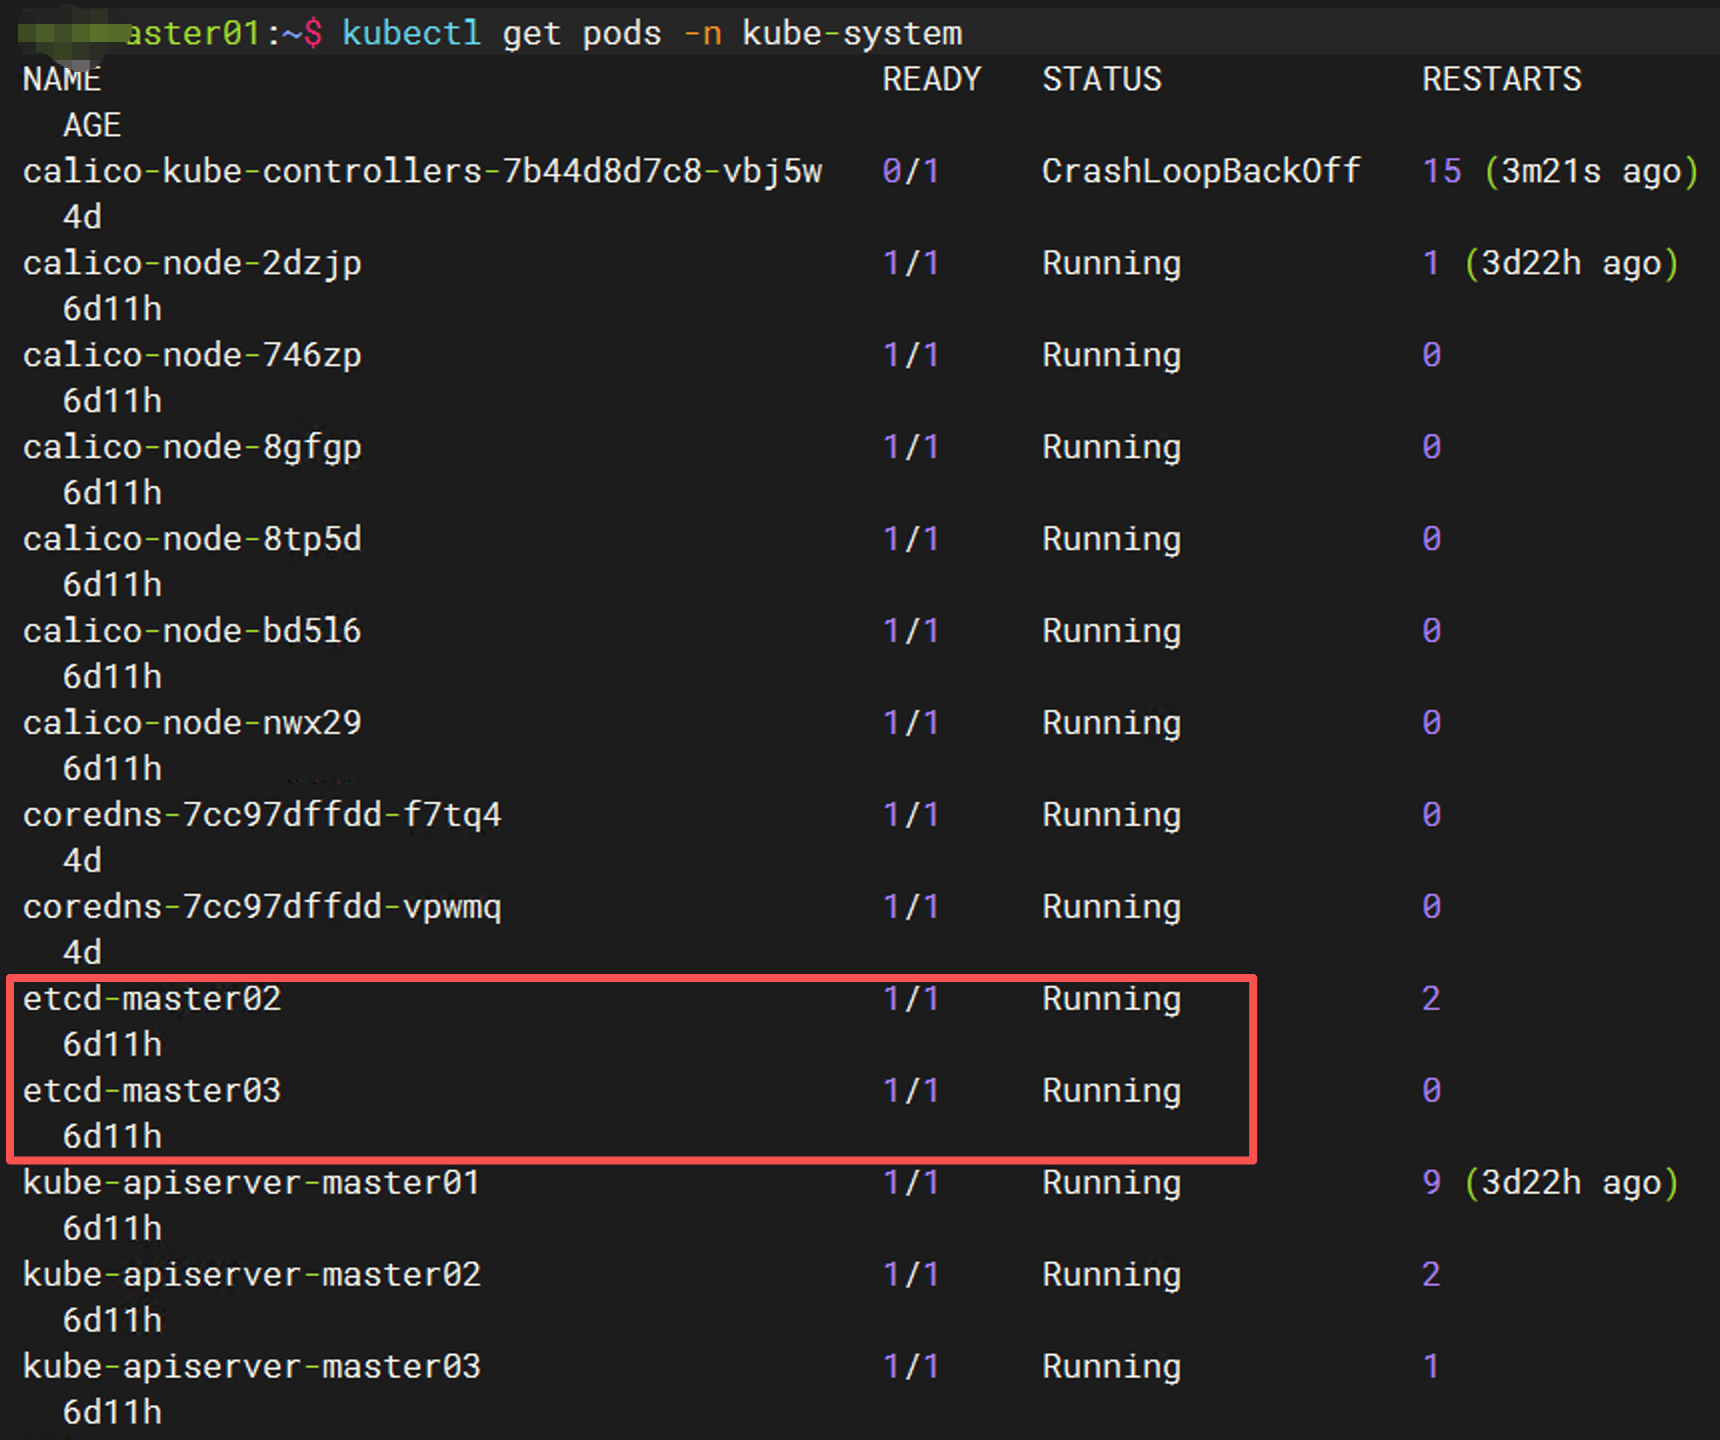Click restart value 9 (3d22h ago)
The image size is (1720, 1440).
point(1550,1183)
